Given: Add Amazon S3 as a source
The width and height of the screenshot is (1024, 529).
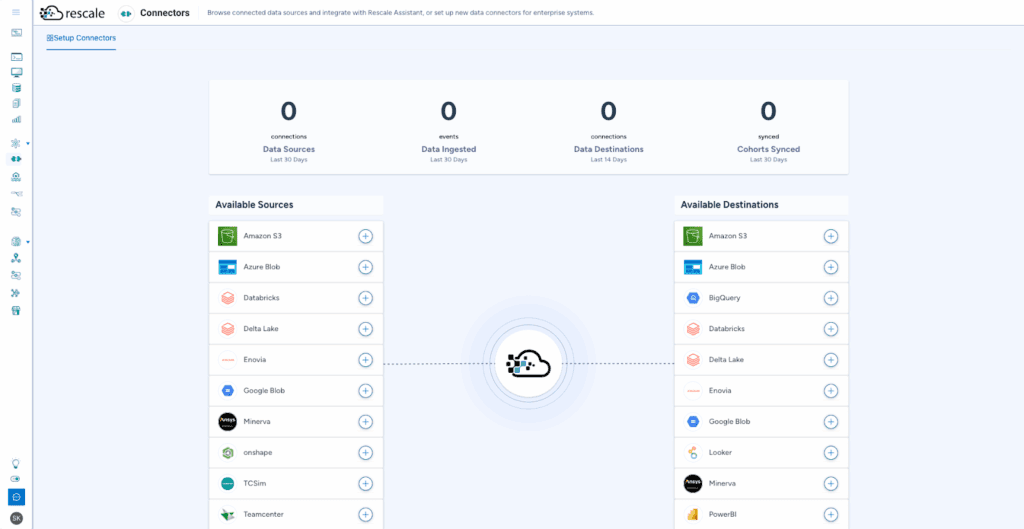Looking at the screenshot, I should coord(365,236).
